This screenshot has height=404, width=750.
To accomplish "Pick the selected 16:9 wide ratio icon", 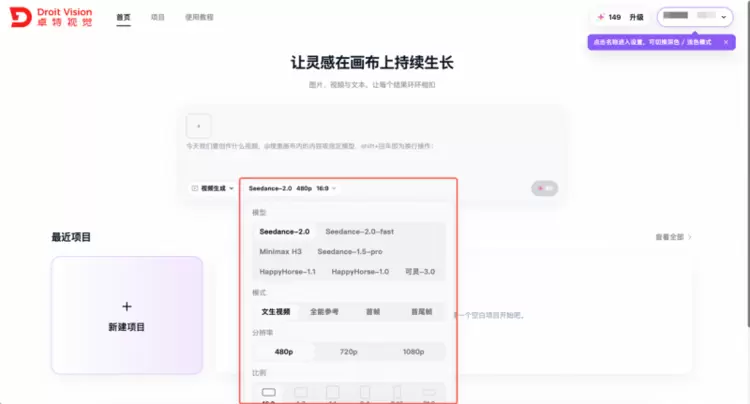I will [x=268, y=393].
